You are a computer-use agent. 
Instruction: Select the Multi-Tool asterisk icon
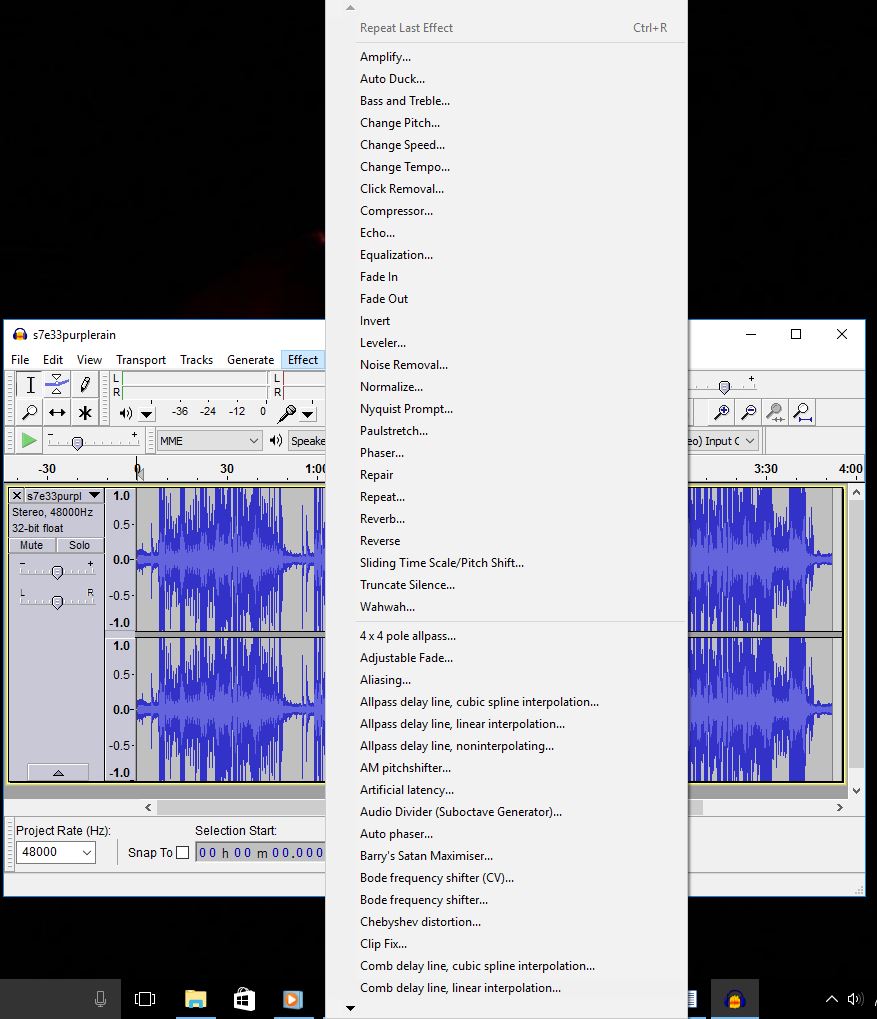(x=85, y=412)
